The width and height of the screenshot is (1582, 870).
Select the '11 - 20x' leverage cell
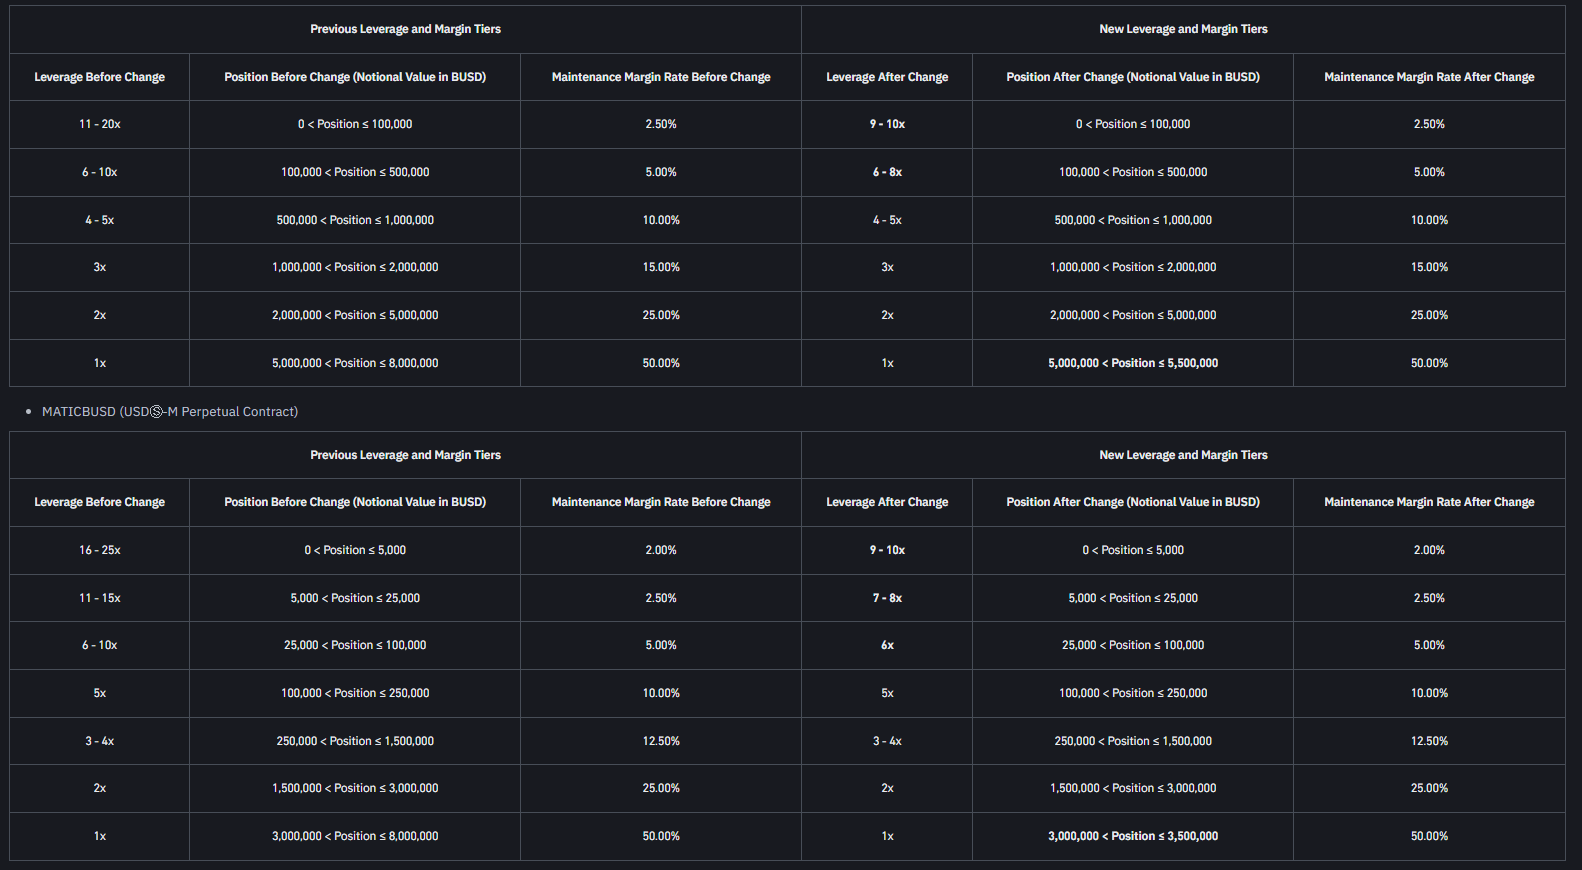tap(100, 124)
